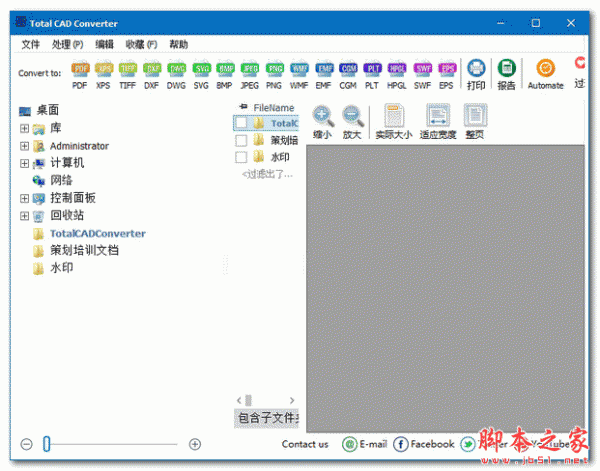Open the E-mail contact link
600x471 pixels.
pos(365,444)
